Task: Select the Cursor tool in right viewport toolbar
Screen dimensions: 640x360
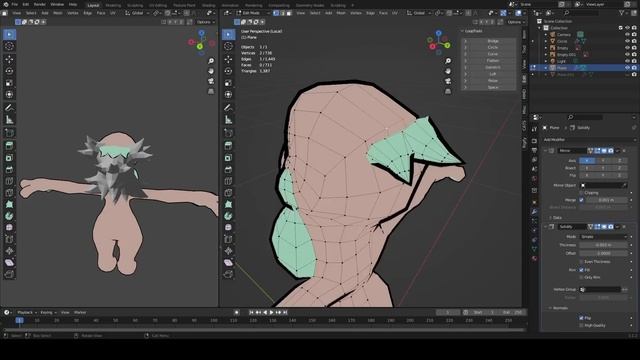Action: coord(228,46)
